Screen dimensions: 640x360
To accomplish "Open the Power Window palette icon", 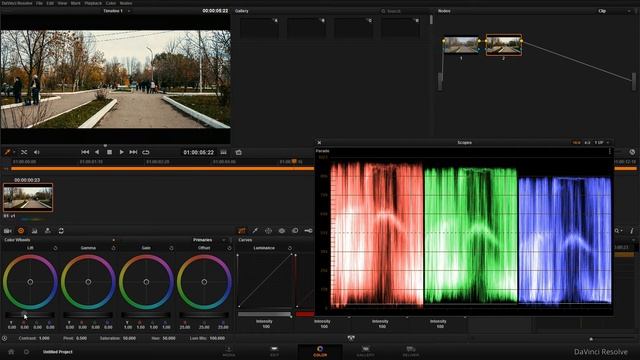I will [268, 231].
